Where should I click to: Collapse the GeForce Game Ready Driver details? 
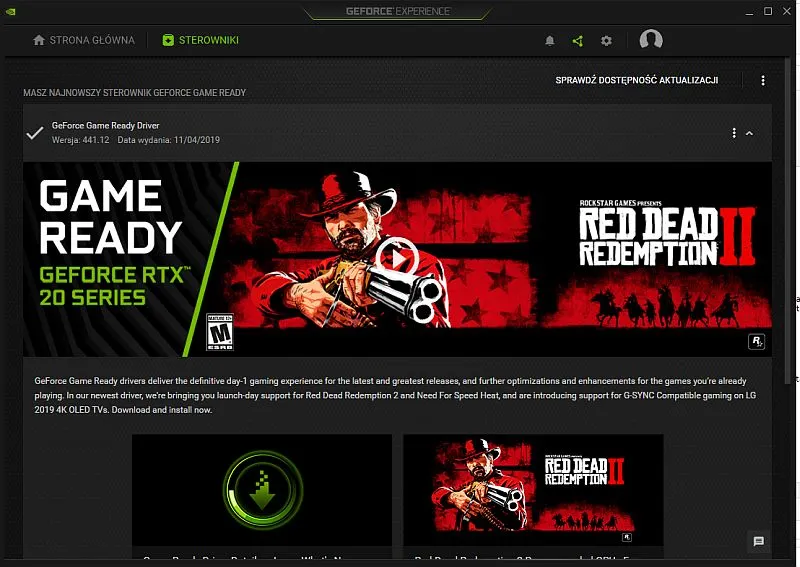click(x=749, y=133)
